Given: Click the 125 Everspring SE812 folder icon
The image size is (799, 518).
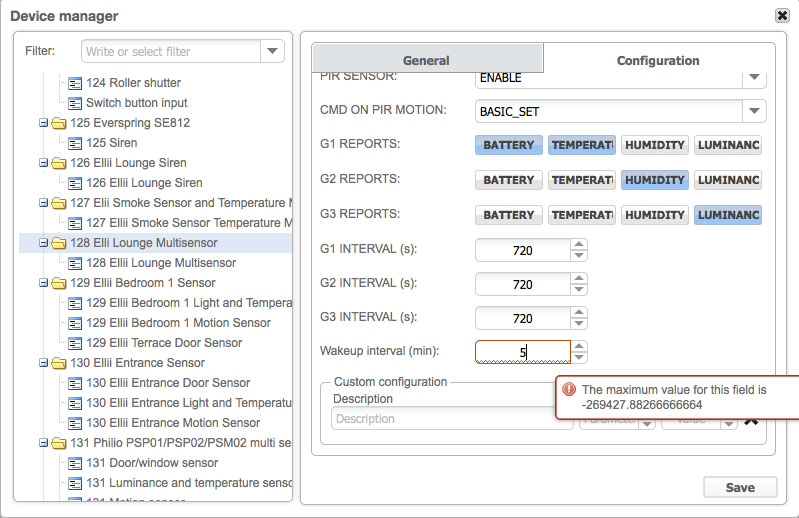Looking at the screenshot, I should [58, 123].
